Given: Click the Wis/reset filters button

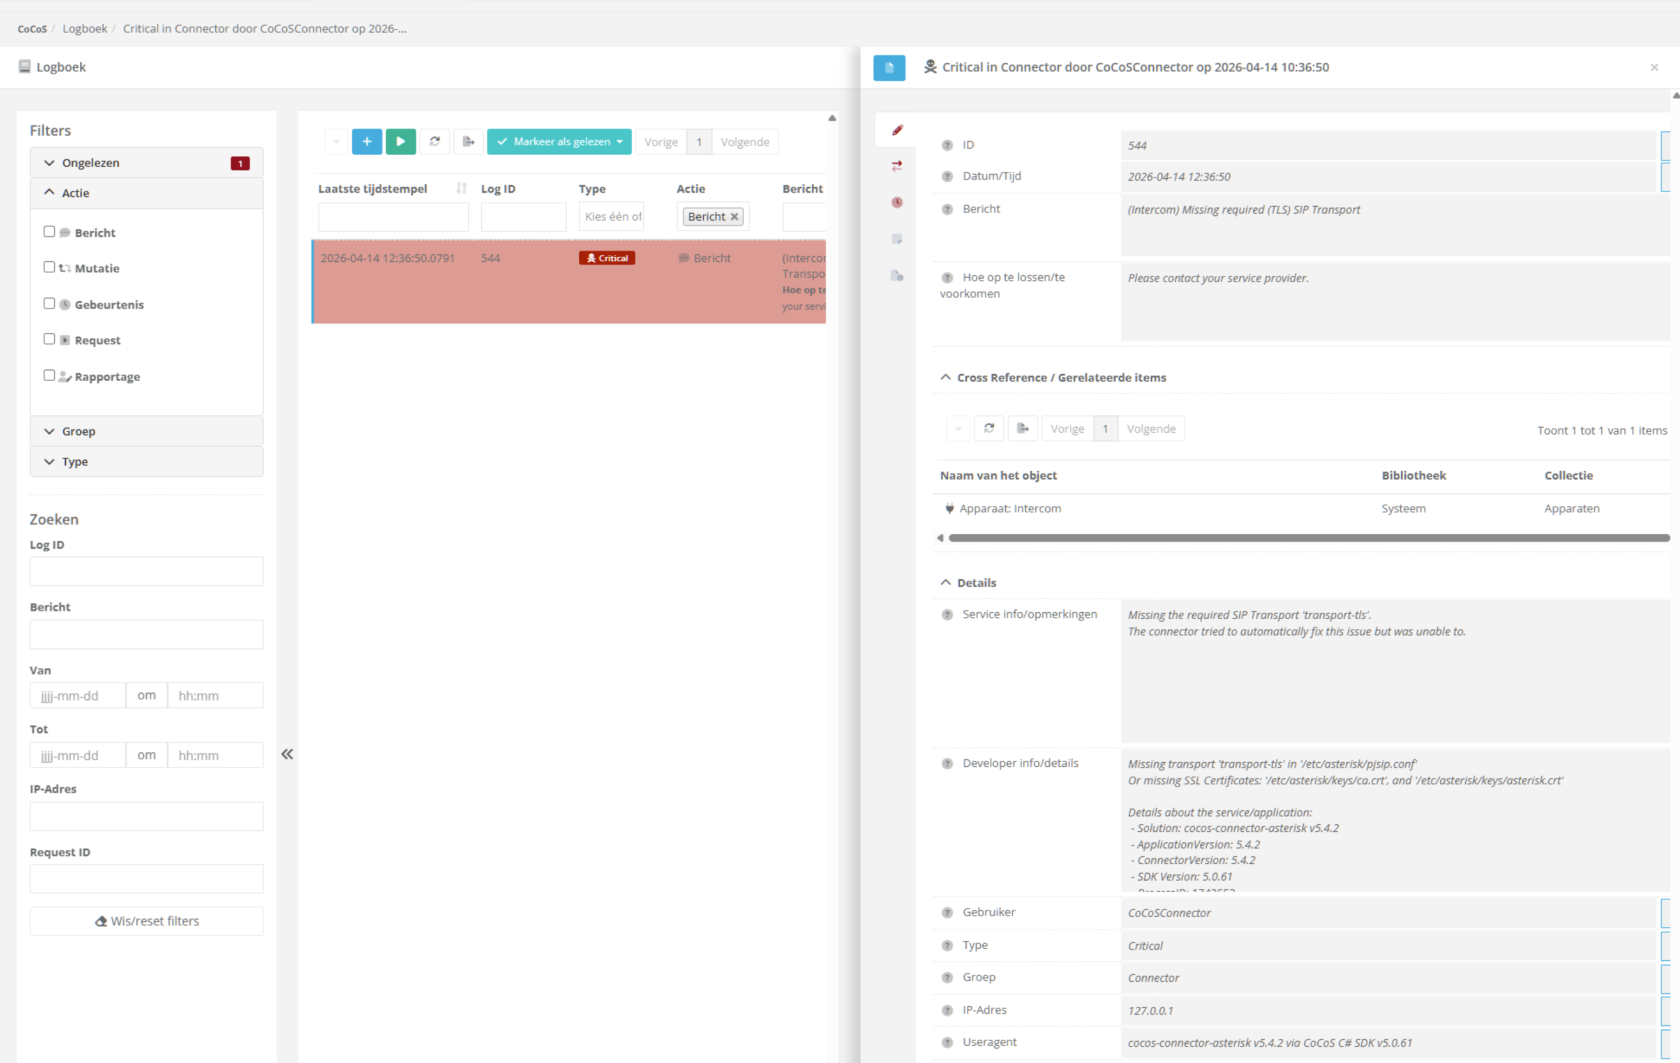Looking at the screenshot, I should tap(147, 921).
